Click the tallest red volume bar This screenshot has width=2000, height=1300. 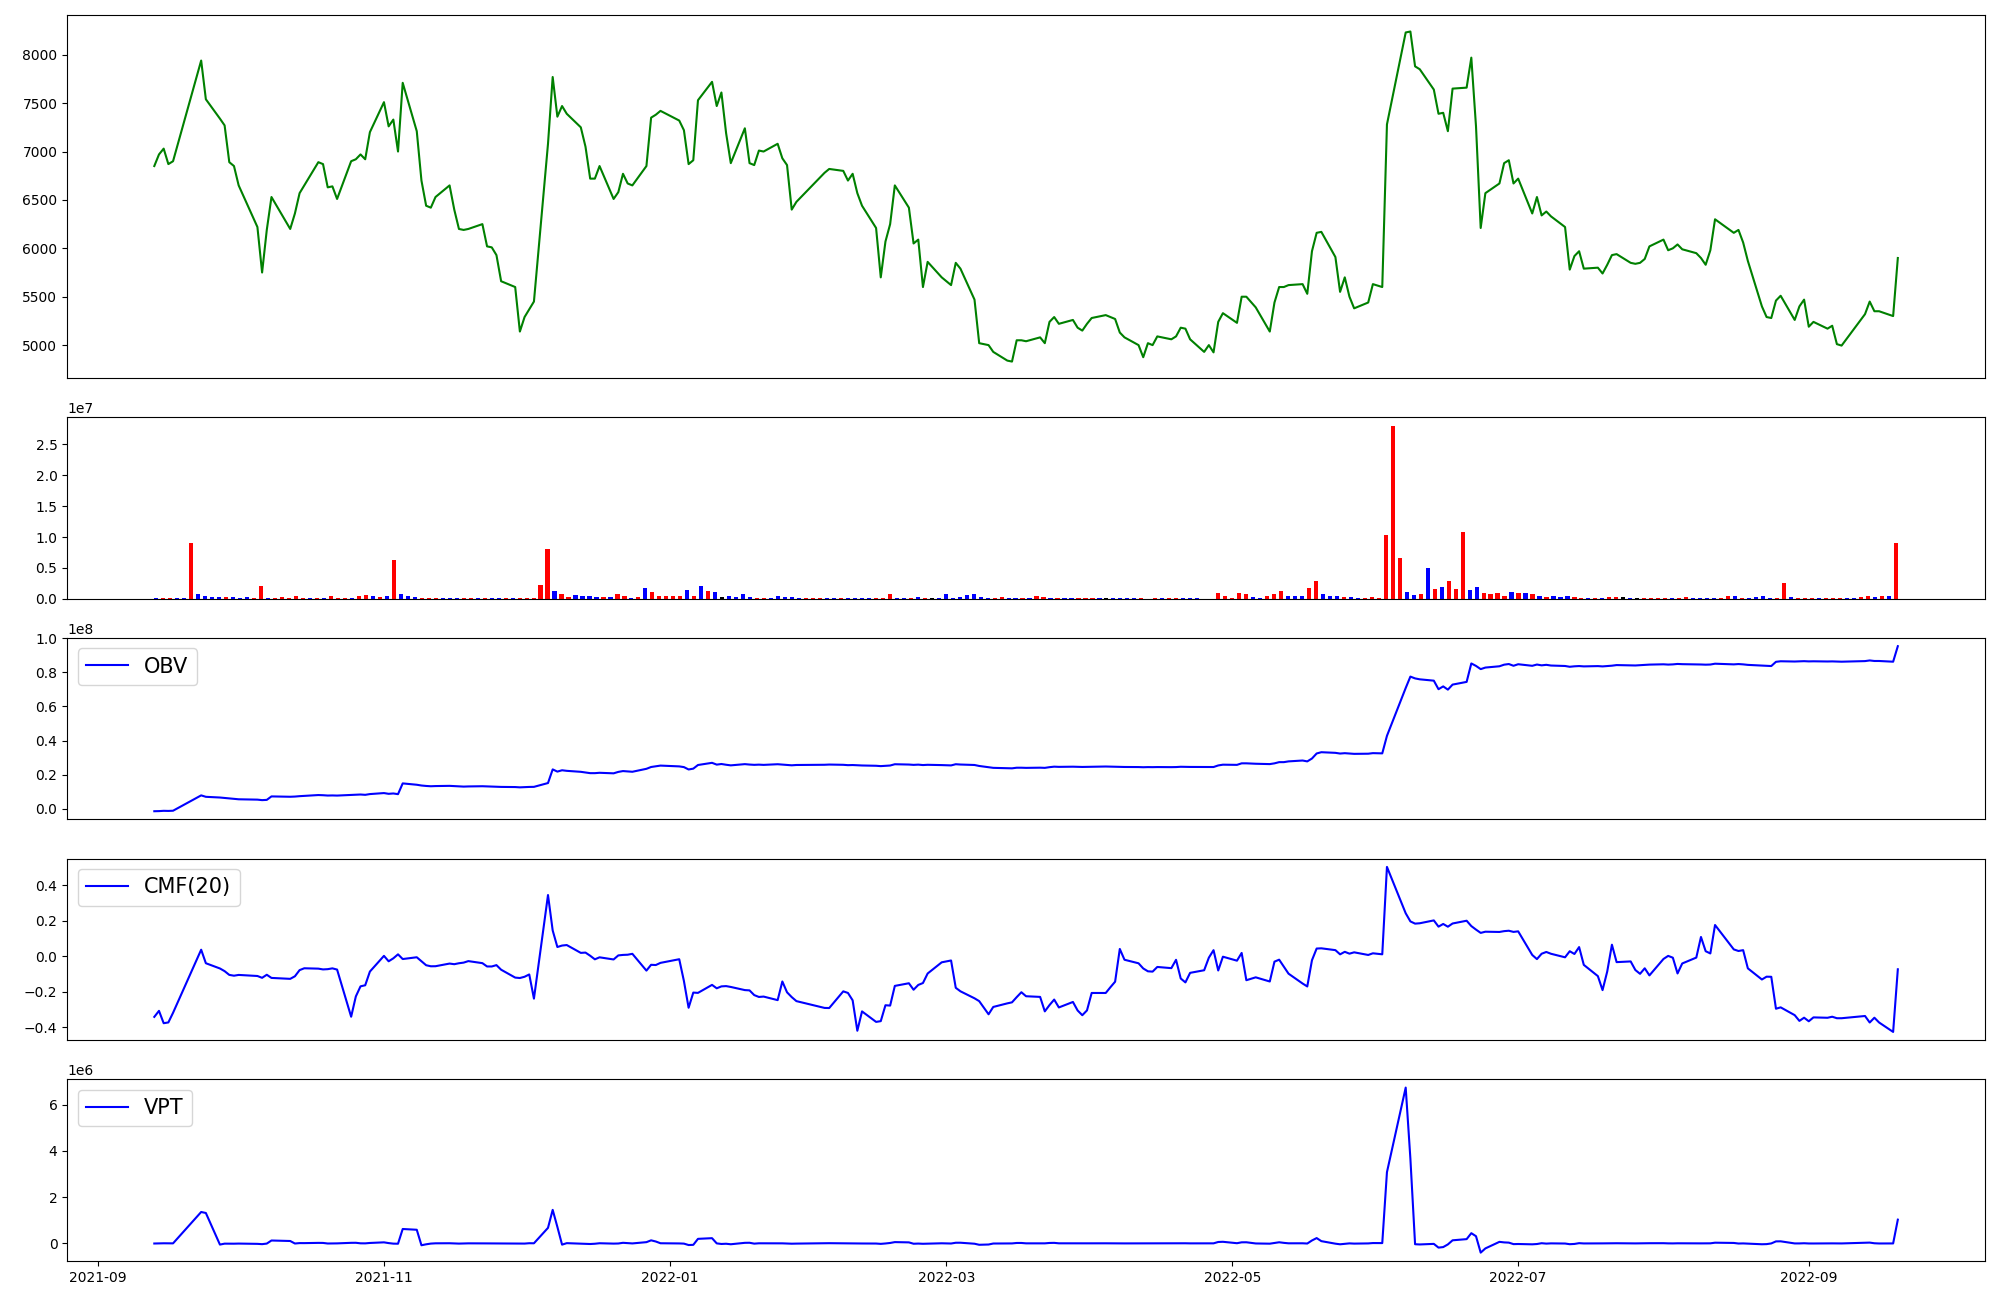tap(1393, 510)
